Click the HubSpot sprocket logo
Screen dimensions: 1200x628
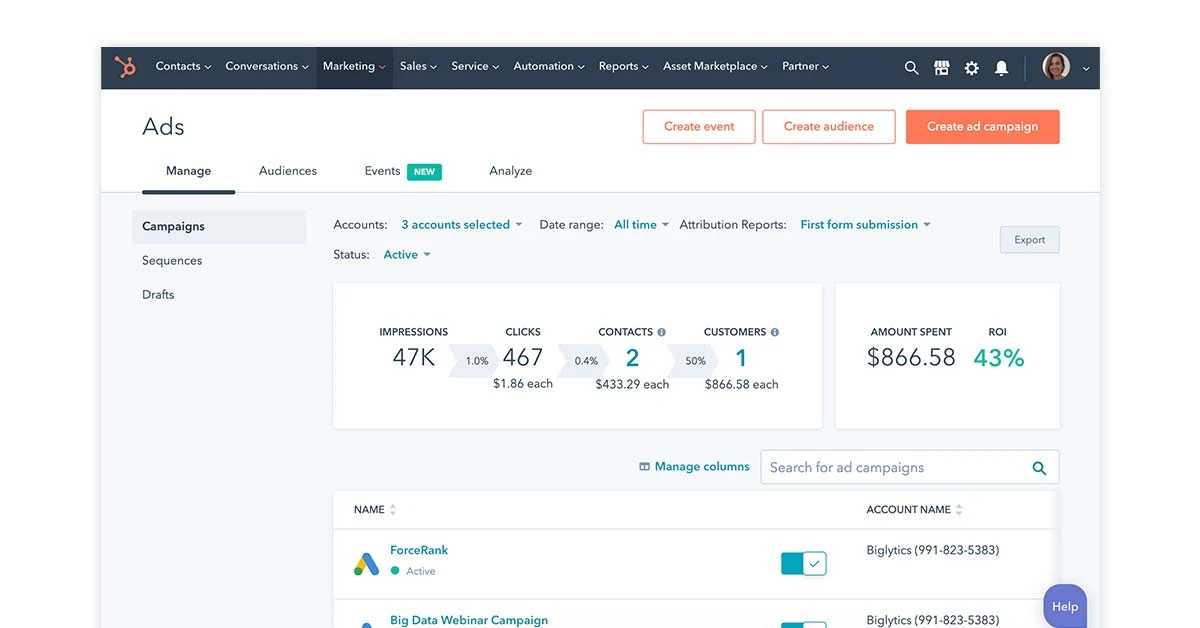pyautogui.click(x=124, y=67)
